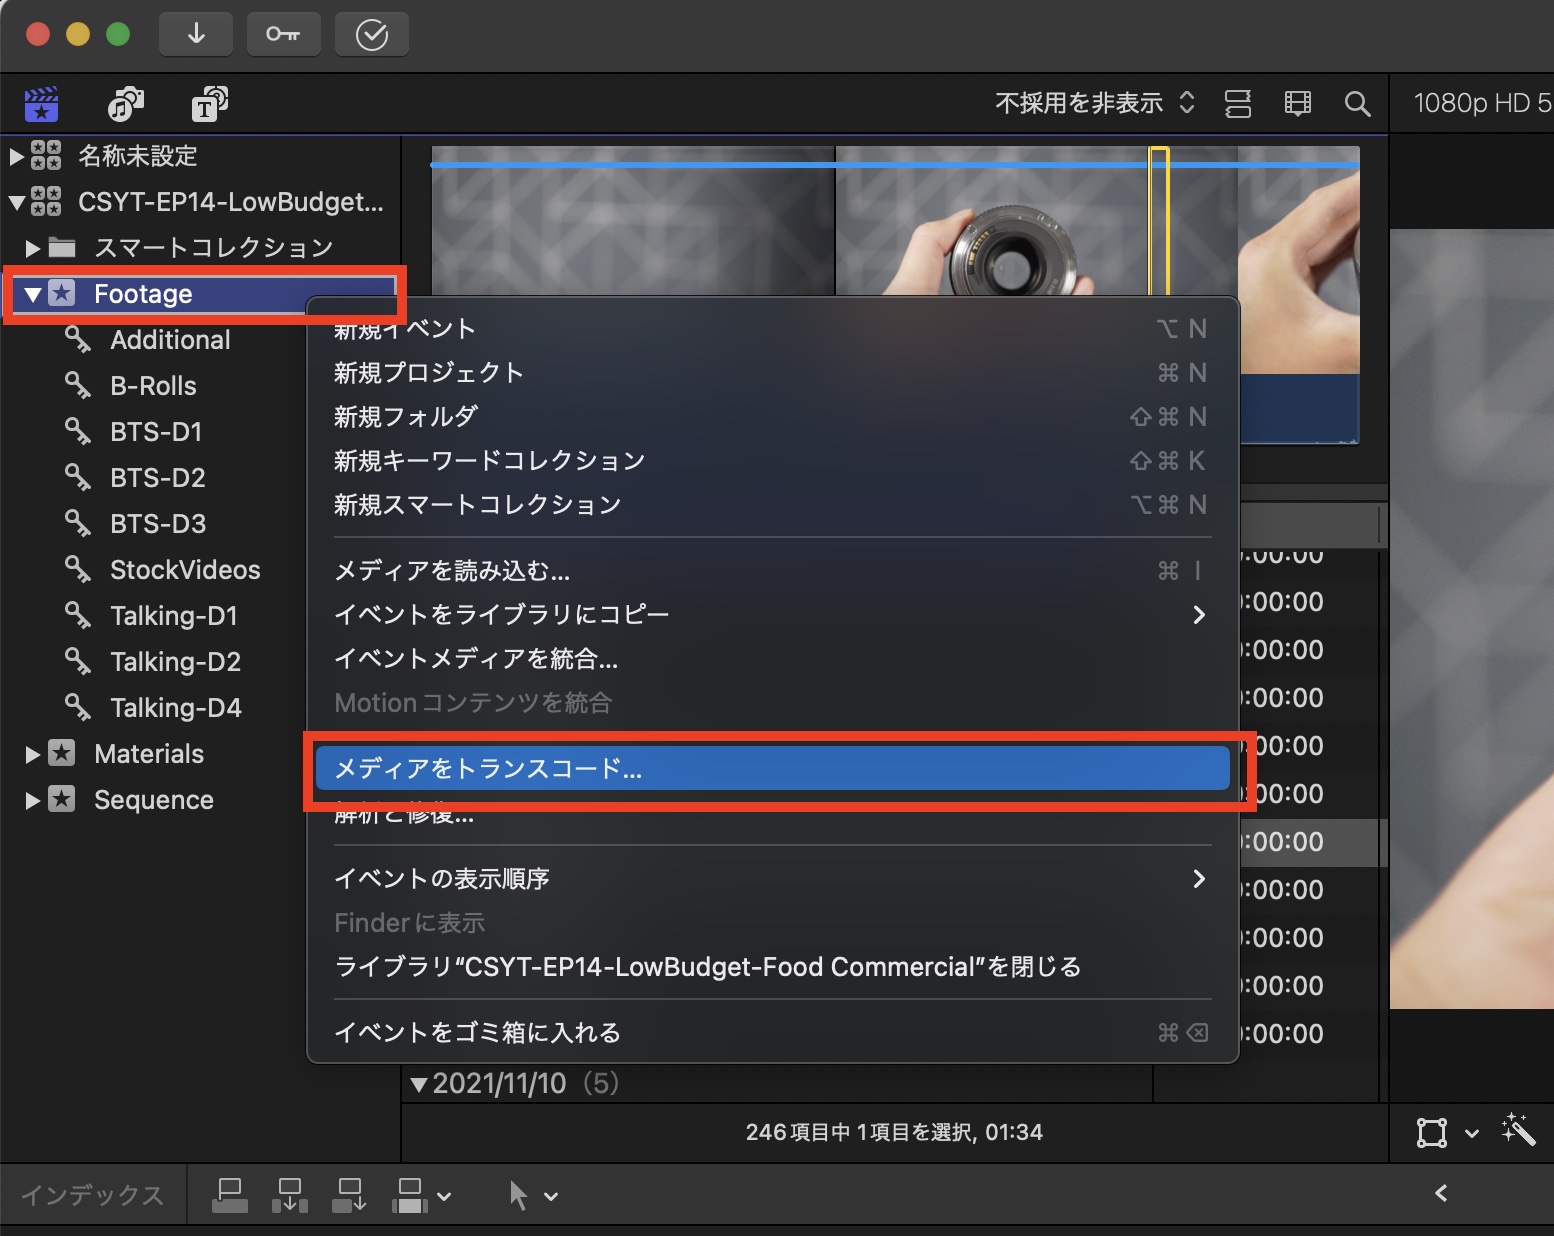The width and height of the screenshot is (1554, 1236).
Task: Open イベントをライブラリにコピー submenu
Action: coord(772,615)
